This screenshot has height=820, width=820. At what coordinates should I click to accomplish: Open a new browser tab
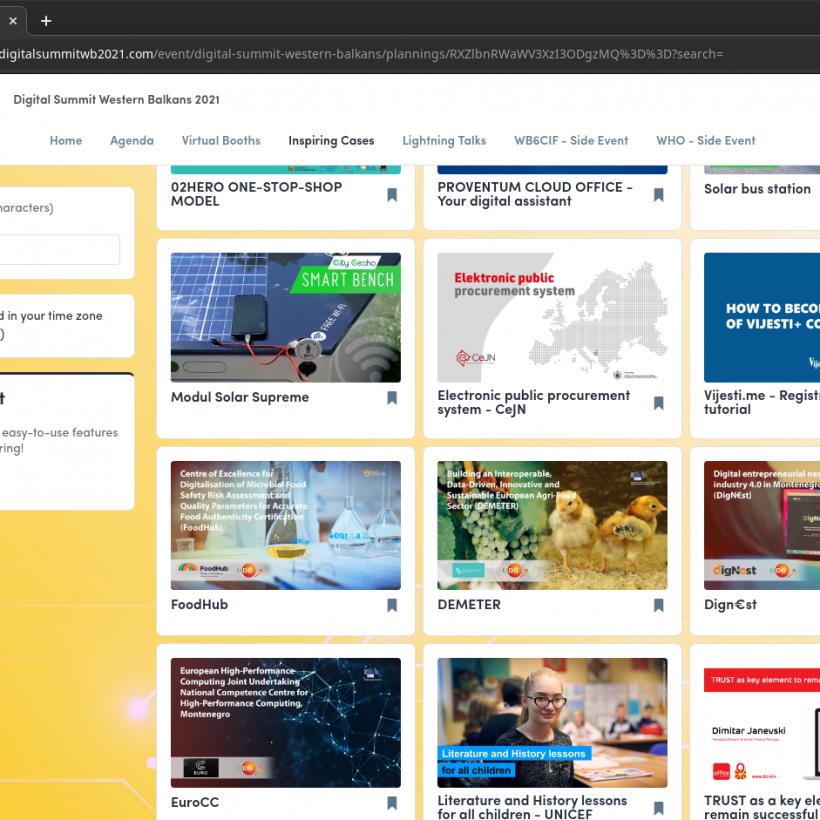click(x=46, y=21)
